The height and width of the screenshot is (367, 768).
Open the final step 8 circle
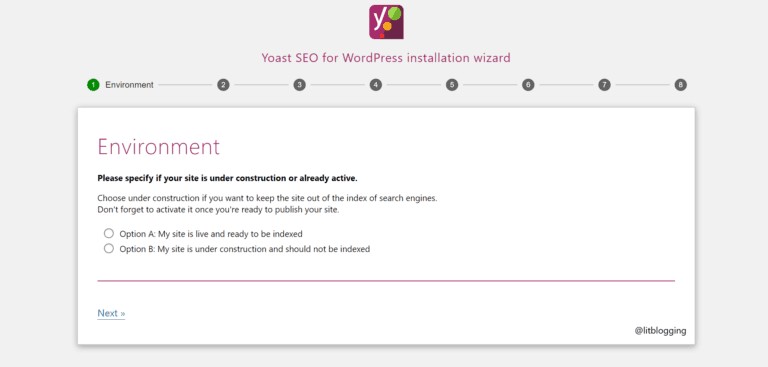coord(680,85)
